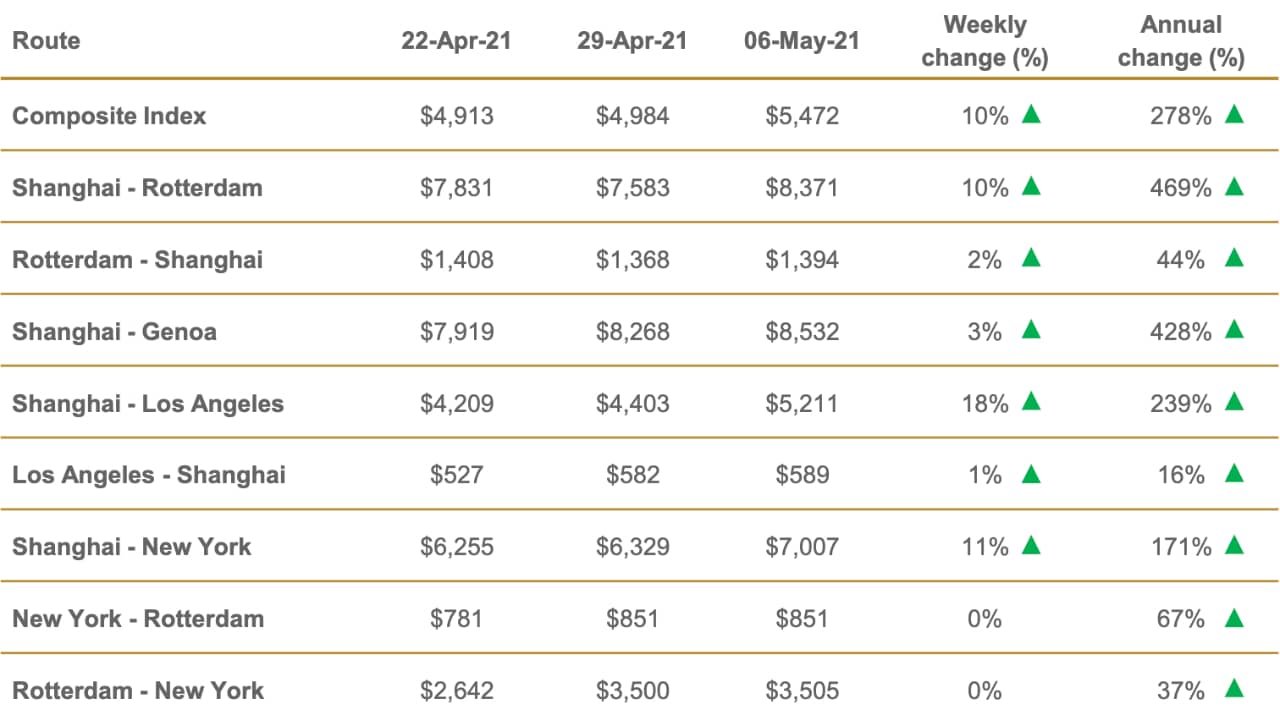This screenshot has height=720, width=1280.
Task: Click the 22-Apr-21 column header
Action: [456, 41]
